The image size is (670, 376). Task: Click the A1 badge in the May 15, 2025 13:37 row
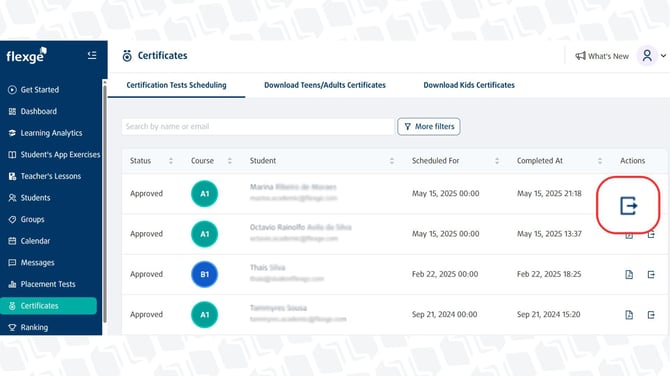(204, 234)
